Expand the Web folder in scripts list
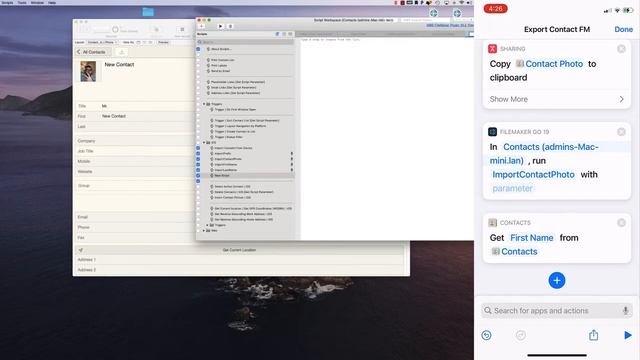The image size is (640, 360). [x=204, y=231]
